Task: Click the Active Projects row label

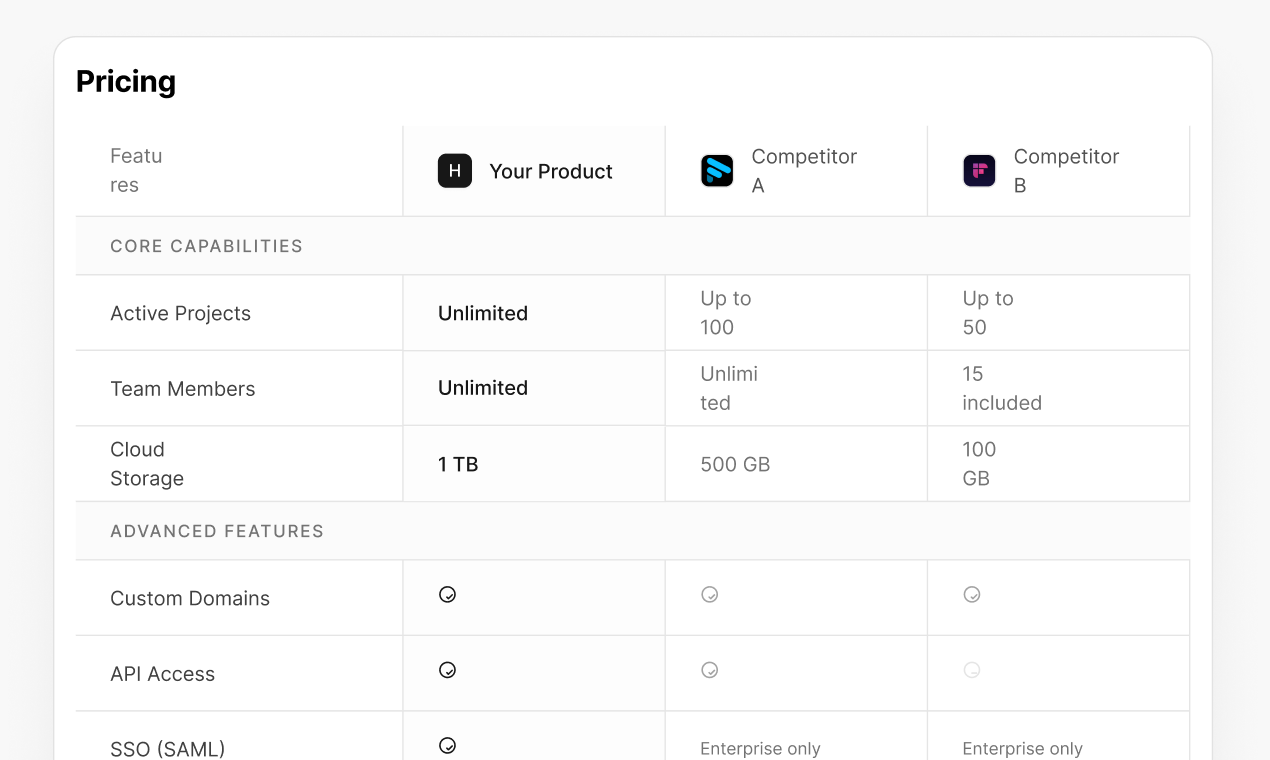Action: [x=180, y=313]
